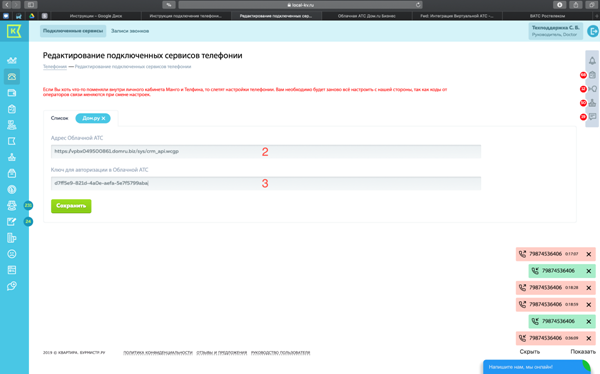Open the Напишите нам, мы онлайн chat widget
This screenshot has height=374, width=600.
[x=536, y=367]
